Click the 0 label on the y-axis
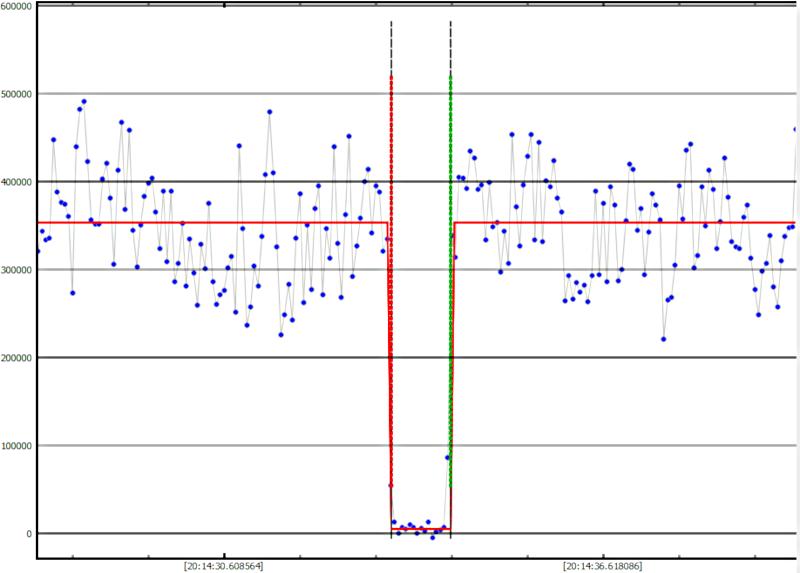Viewport: 800px width, 573px height. coord(29,534)
